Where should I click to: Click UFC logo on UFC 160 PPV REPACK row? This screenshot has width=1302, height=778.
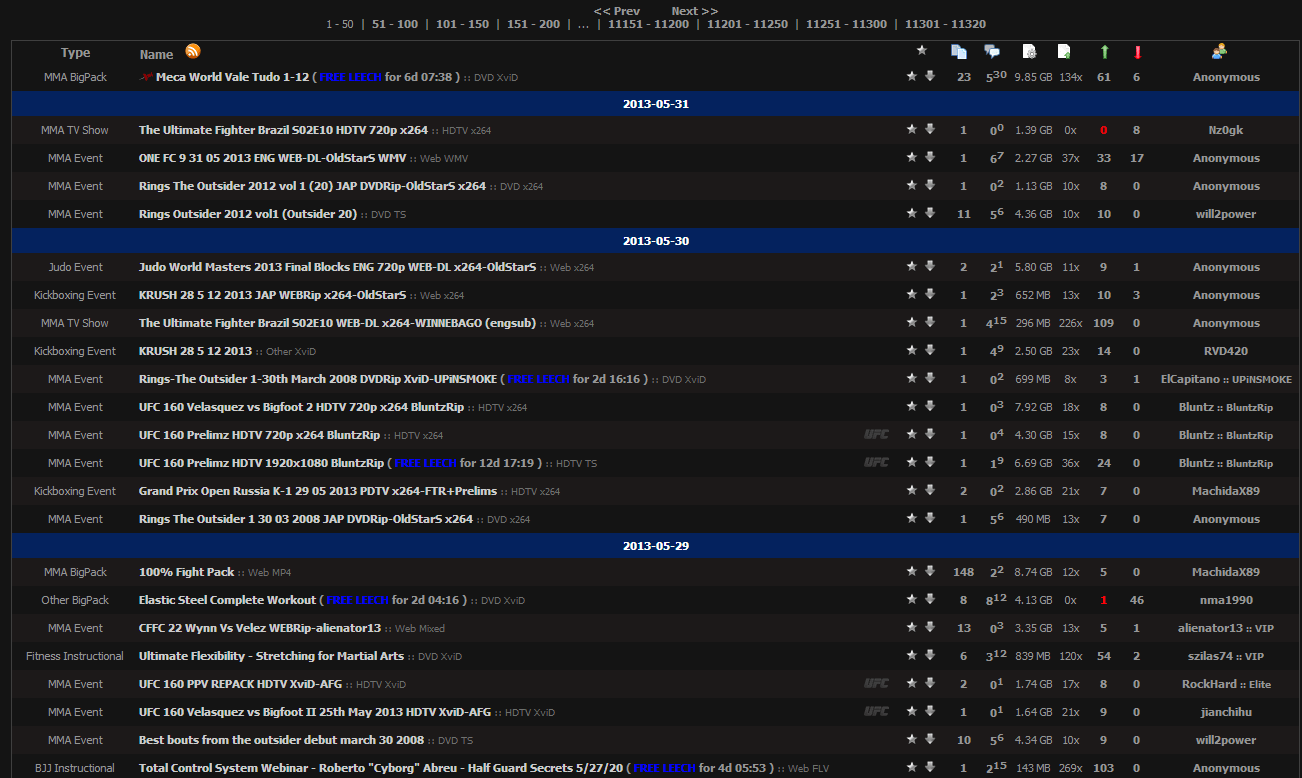(876, 683)
